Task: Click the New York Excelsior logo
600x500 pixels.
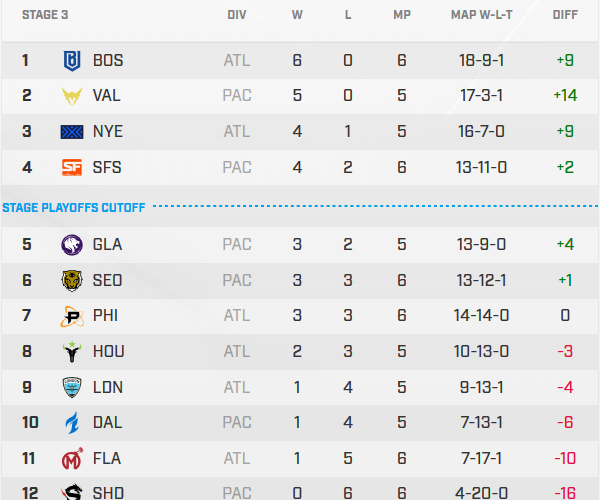Action: click(73, 131)
